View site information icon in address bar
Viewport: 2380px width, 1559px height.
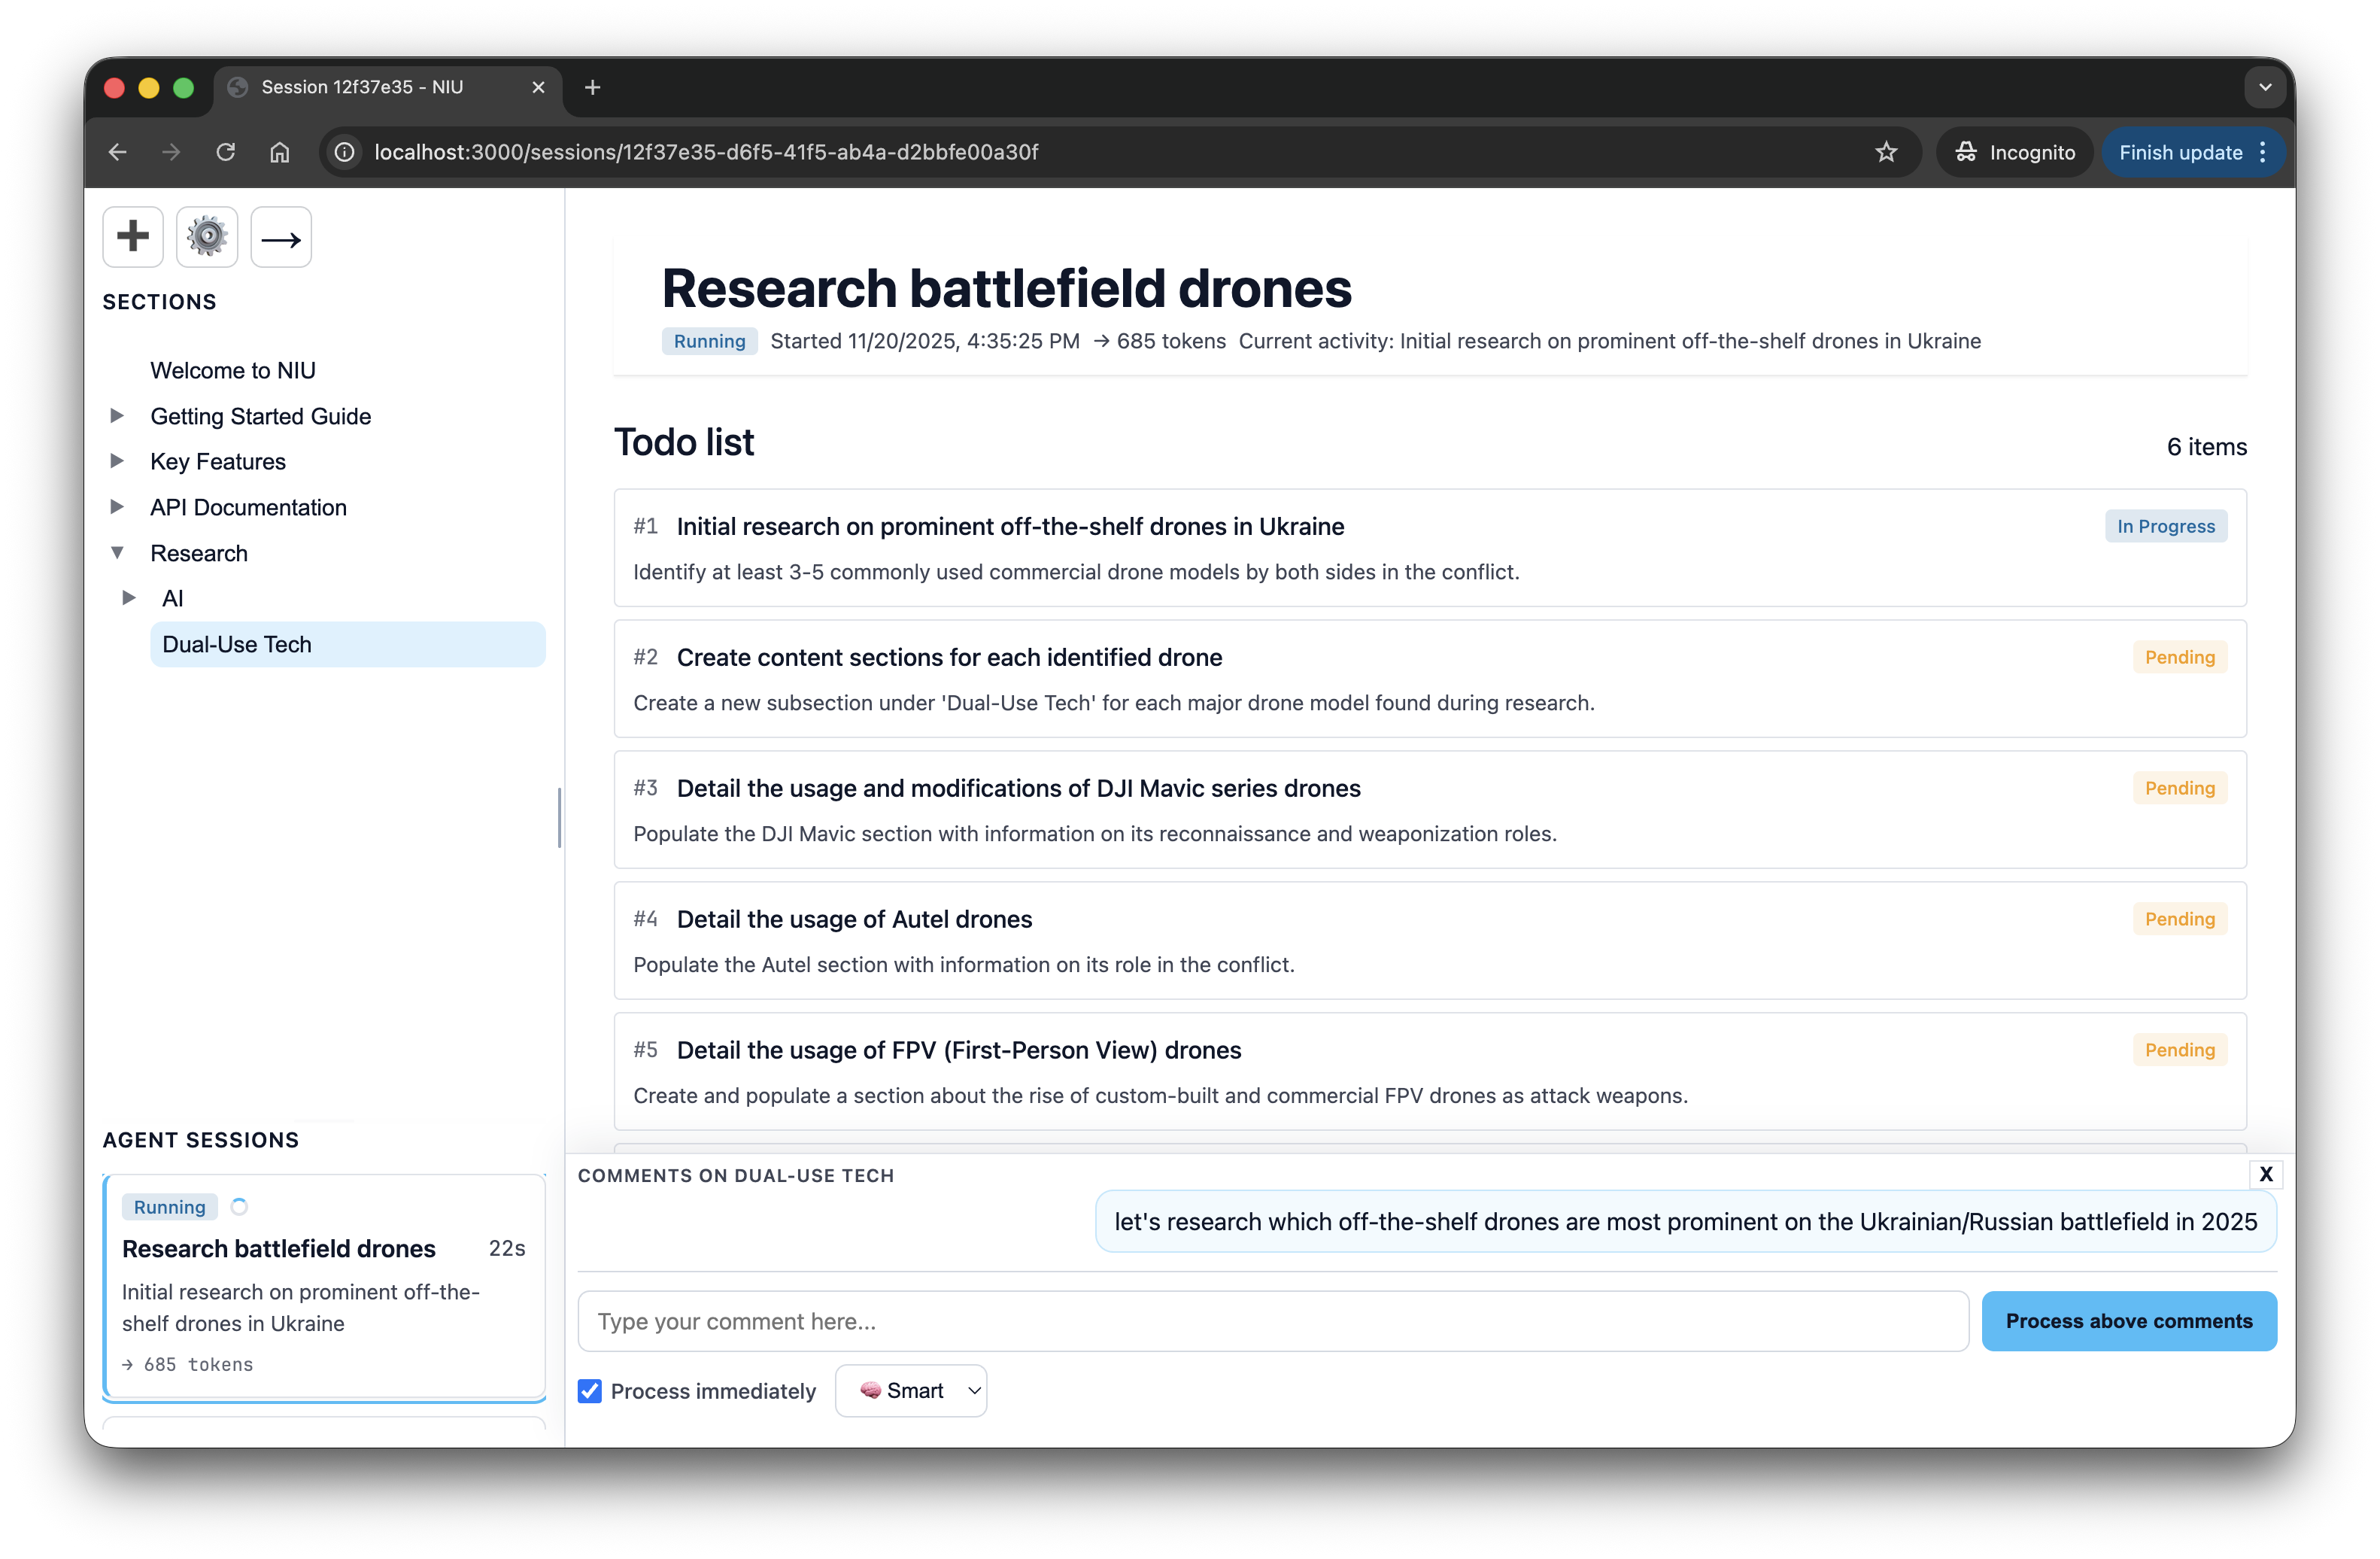point(344,152)
